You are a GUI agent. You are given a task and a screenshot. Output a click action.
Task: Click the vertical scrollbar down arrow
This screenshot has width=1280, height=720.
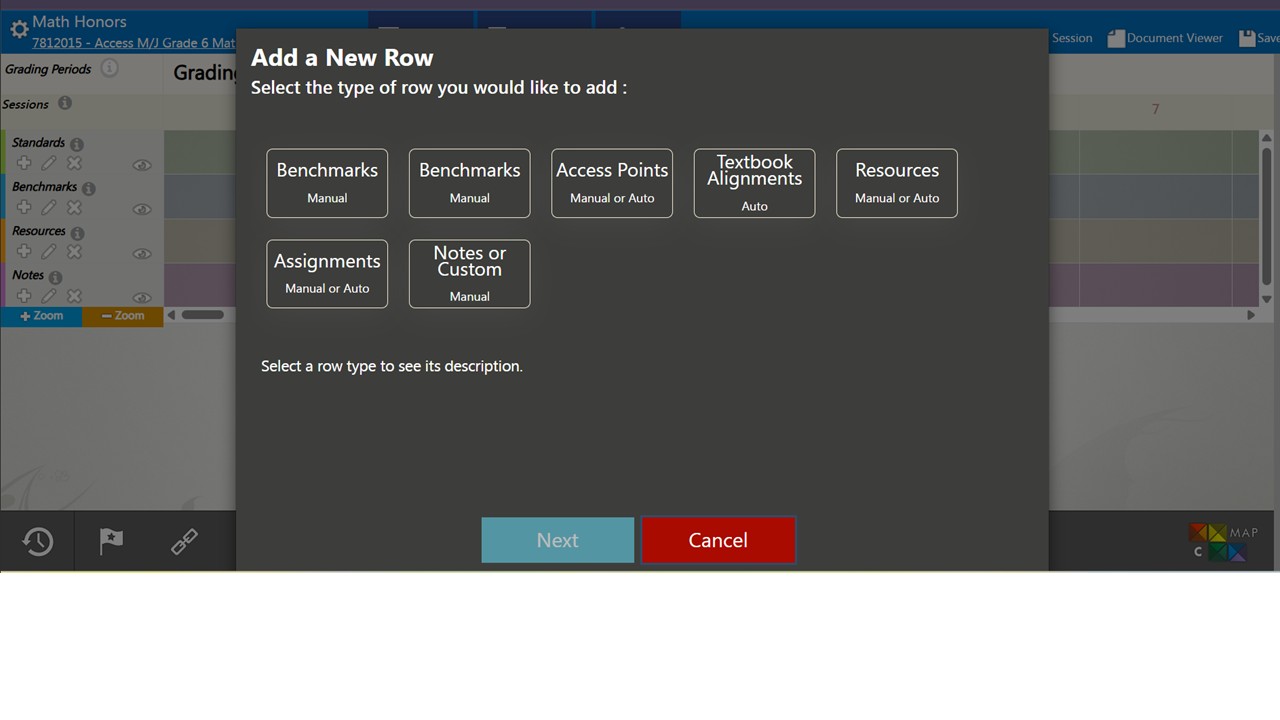[1266, 299]
